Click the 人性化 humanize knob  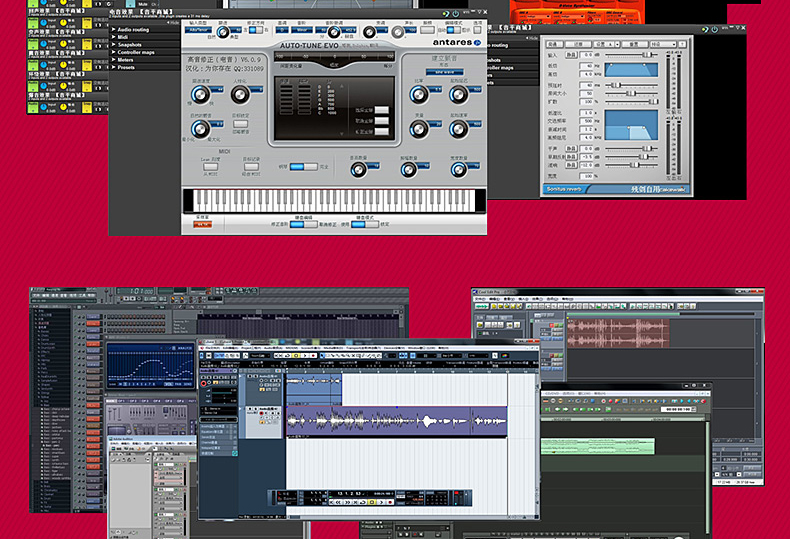coord(240,94)
